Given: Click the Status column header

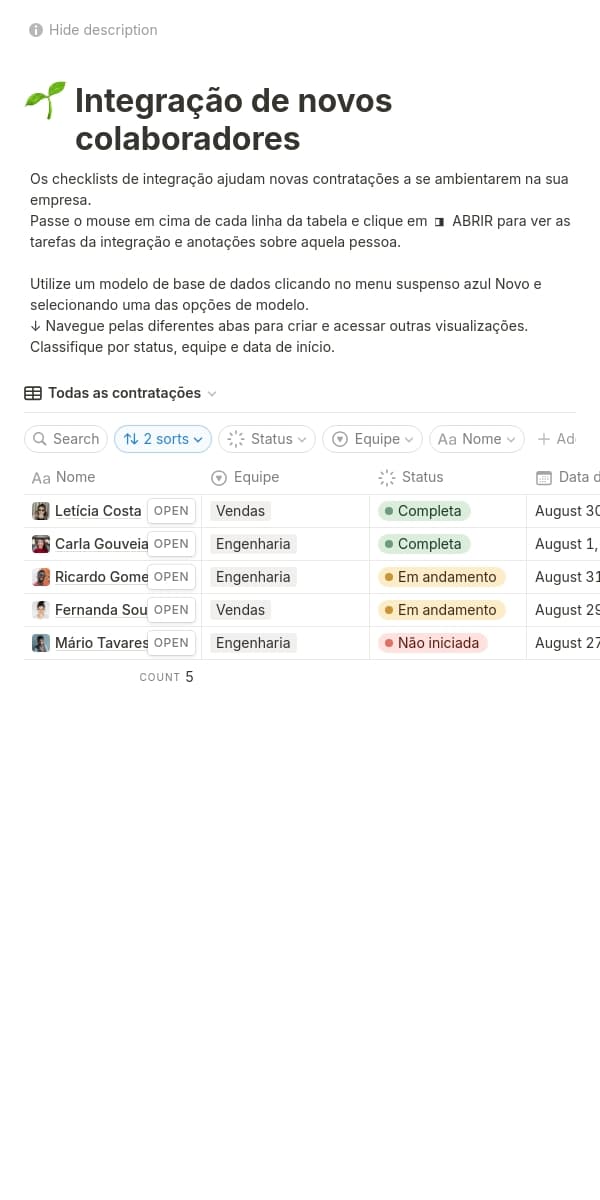Looking at the screenshot, I should tap(421, 477).
